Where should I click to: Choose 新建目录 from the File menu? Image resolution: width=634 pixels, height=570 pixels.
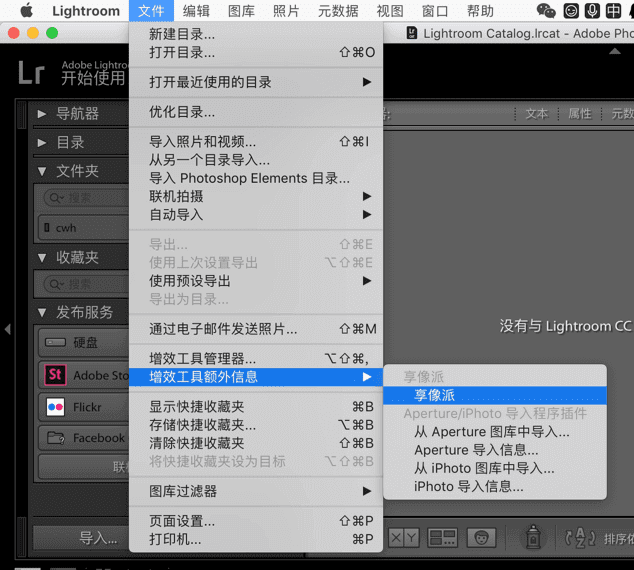[256, 34]
